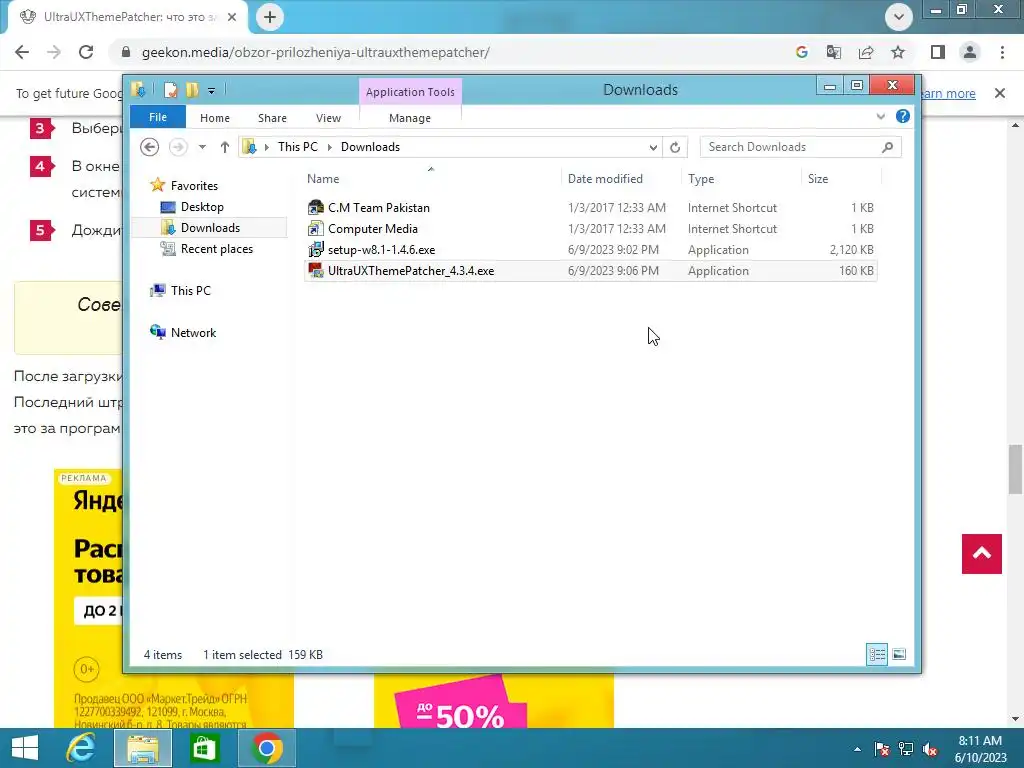
Task: Open Explorer's recent locations dropdown arrow
Action: click(x=202, y=147)
